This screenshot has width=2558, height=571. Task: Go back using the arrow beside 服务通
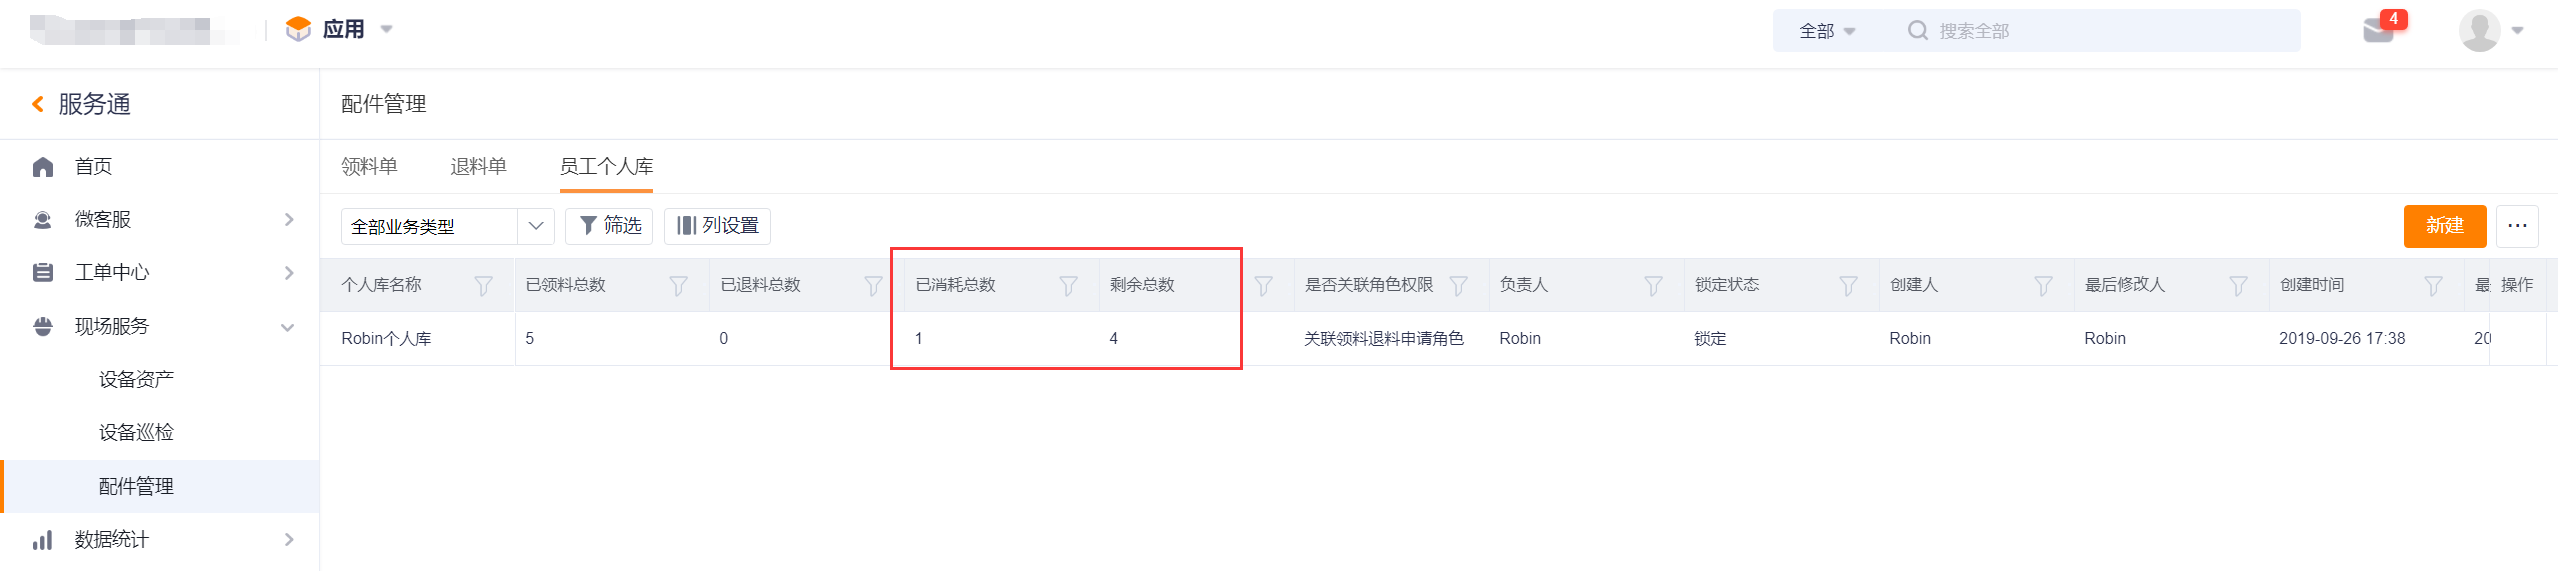click(x=38, y=104)
